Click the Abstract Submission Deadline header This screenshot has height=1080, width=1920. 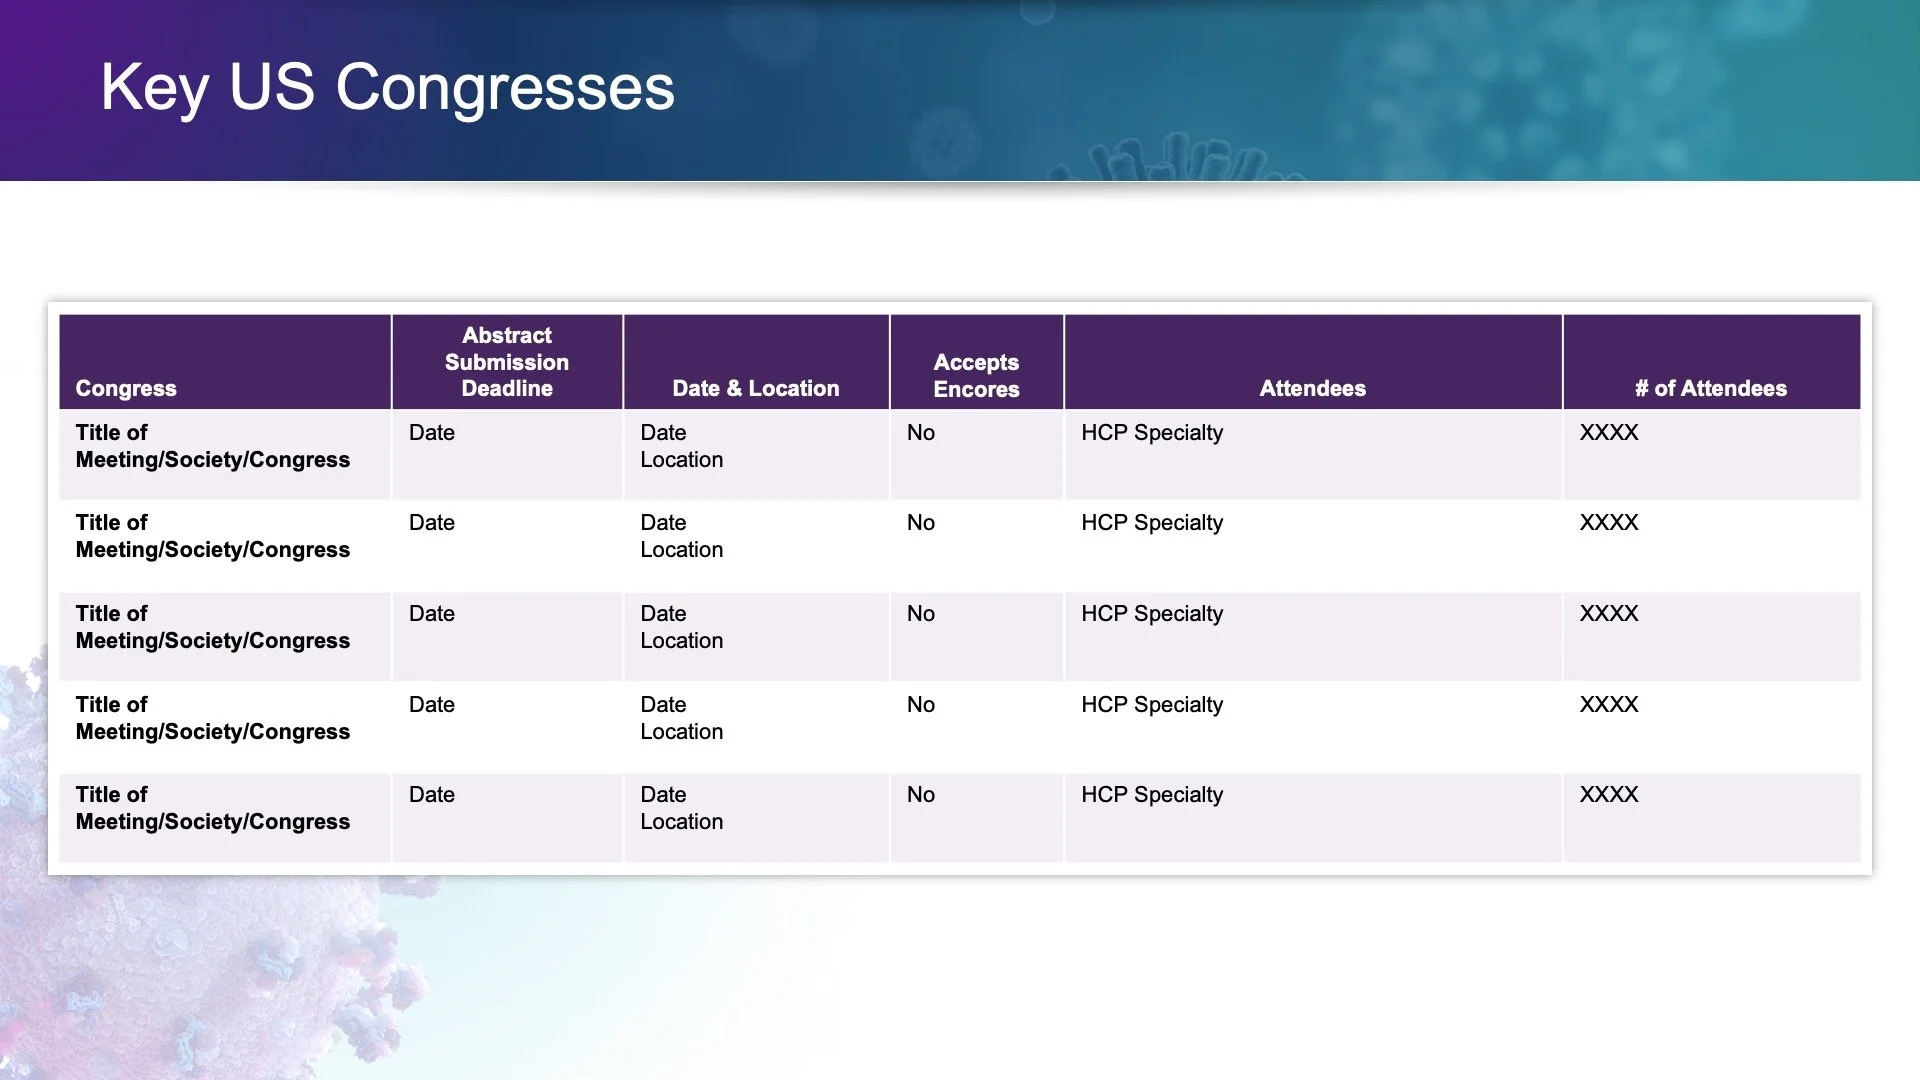pos(507,362)
